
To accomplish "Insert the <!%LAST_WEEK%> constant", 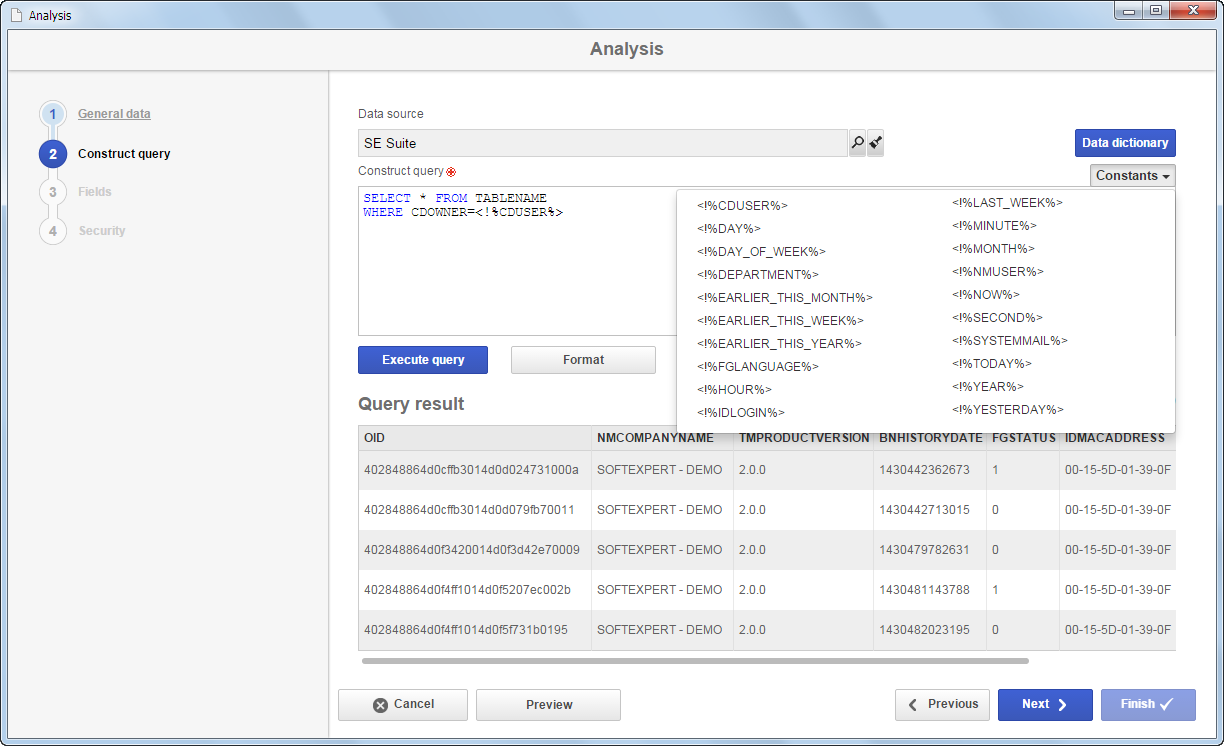I will pyautogui.click(x=1007, y=203).
